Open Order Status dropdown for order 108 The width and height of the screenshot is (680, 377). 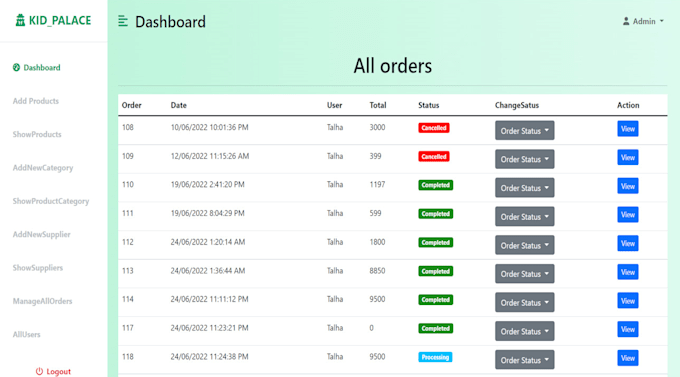[x=524, y=130]
